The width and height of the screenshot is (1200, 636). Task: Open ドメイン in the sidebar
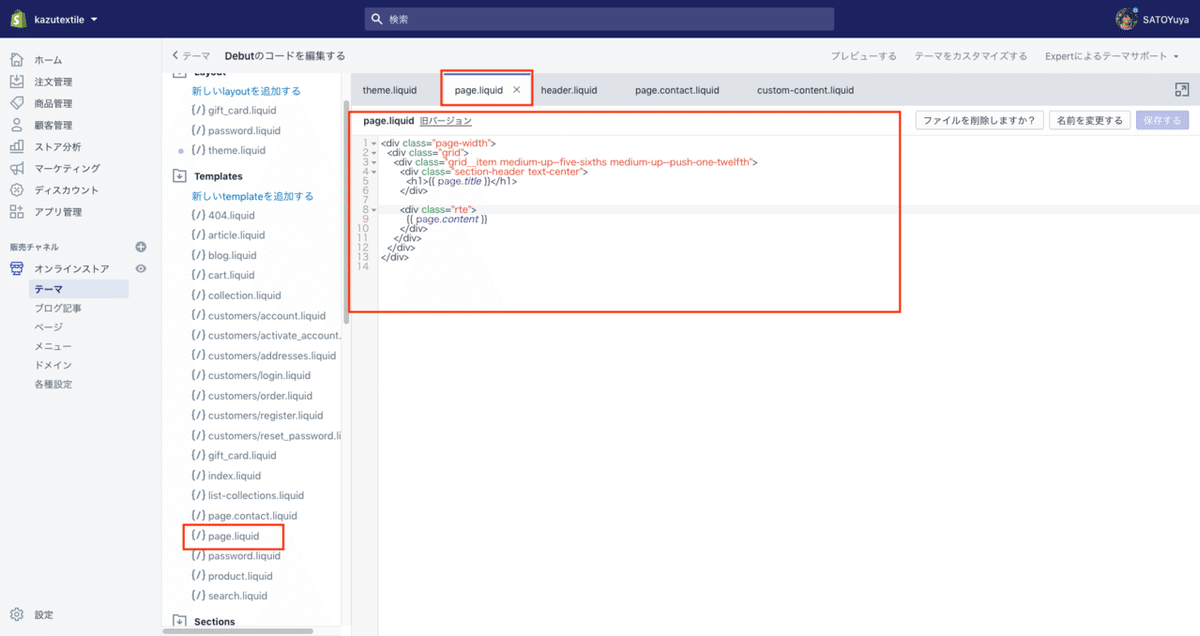click(52, 365)
